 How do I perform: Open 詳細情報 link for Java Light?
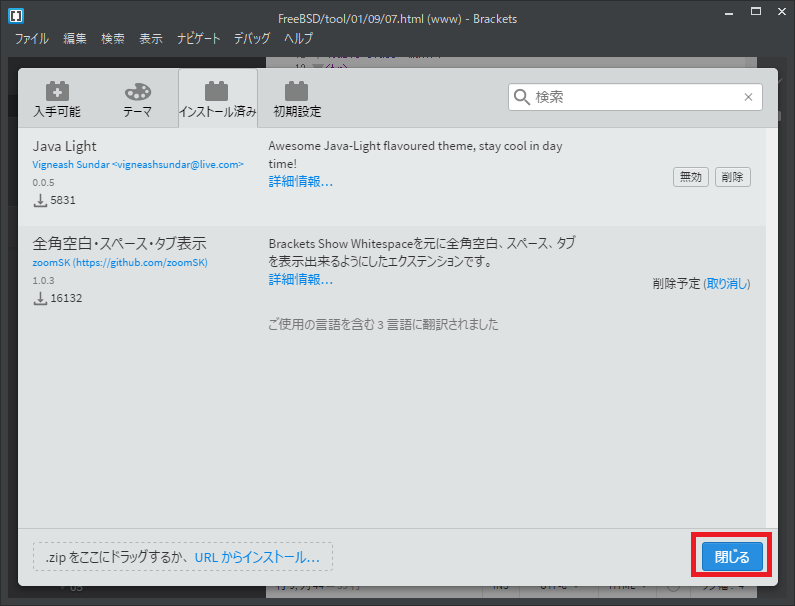tap(301, 182)
